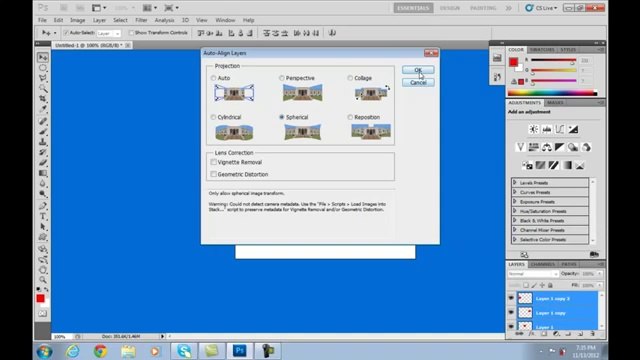Select the Hand tool

(43, 270)
